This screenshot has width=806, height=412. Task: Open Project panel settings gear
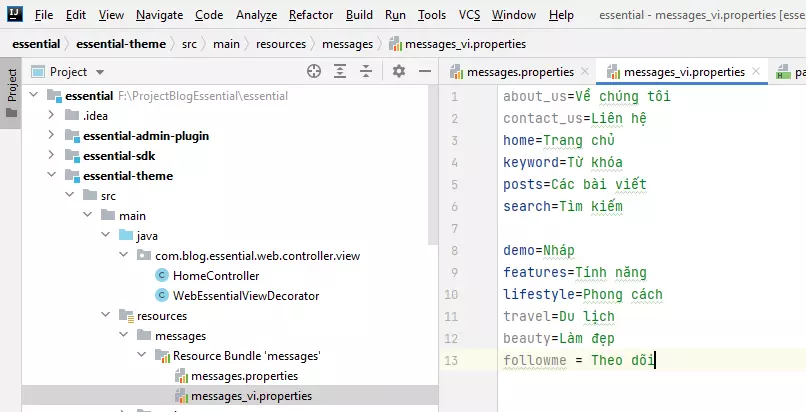tap(398, 71)
